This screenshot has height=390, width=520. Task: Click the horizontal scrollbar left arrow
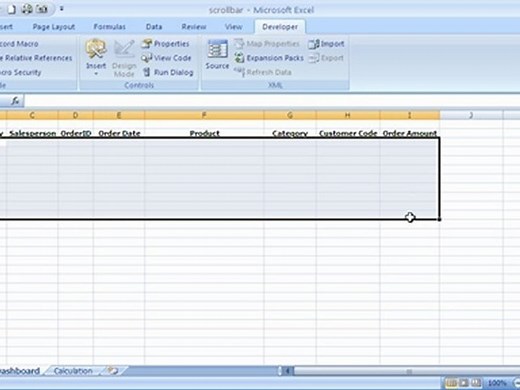288,371
